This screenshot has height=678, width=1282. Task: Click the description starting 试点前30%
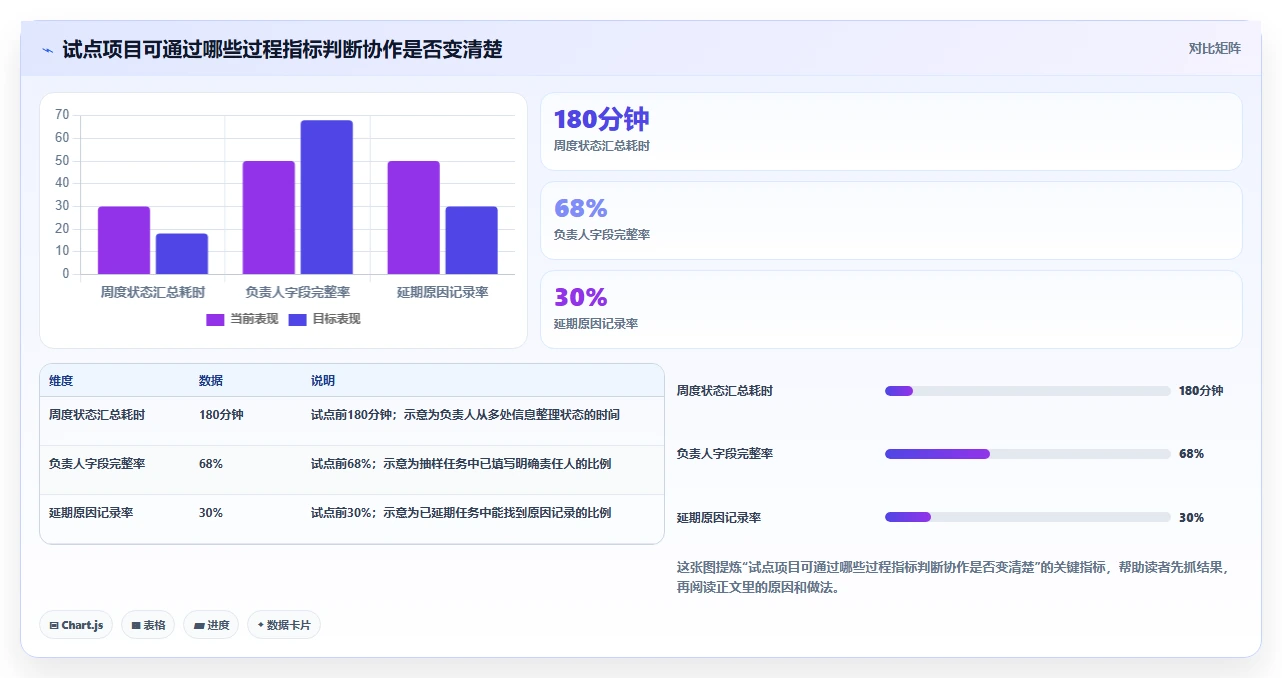coord(461,513)
